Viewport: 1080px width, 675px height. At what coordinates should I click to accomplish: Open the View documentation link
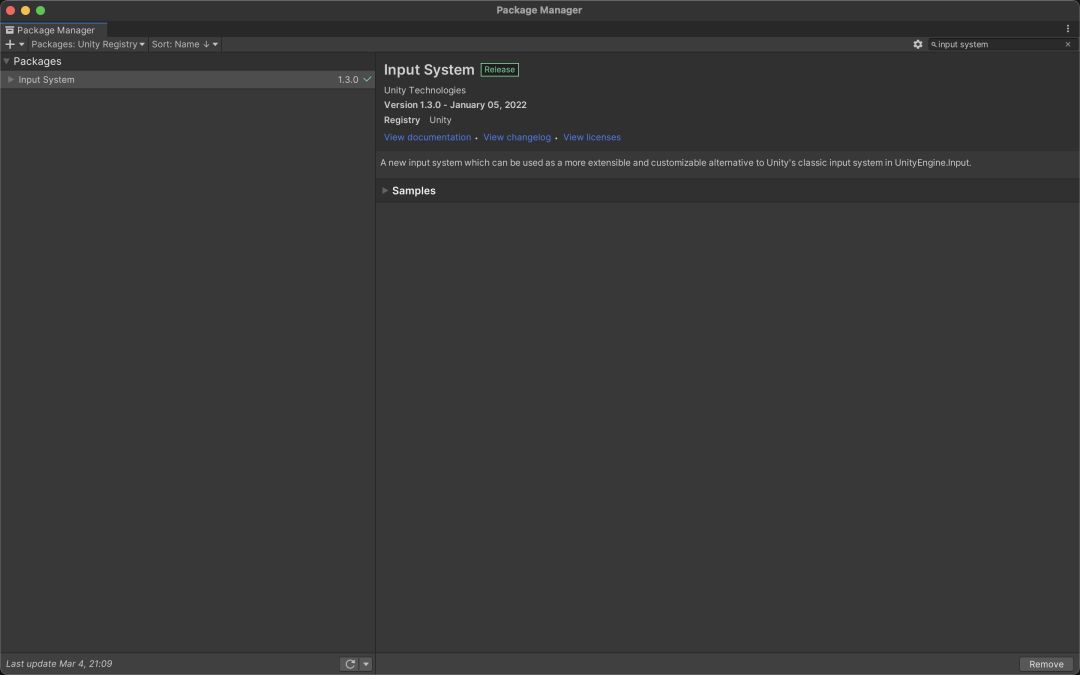point(427,137)
